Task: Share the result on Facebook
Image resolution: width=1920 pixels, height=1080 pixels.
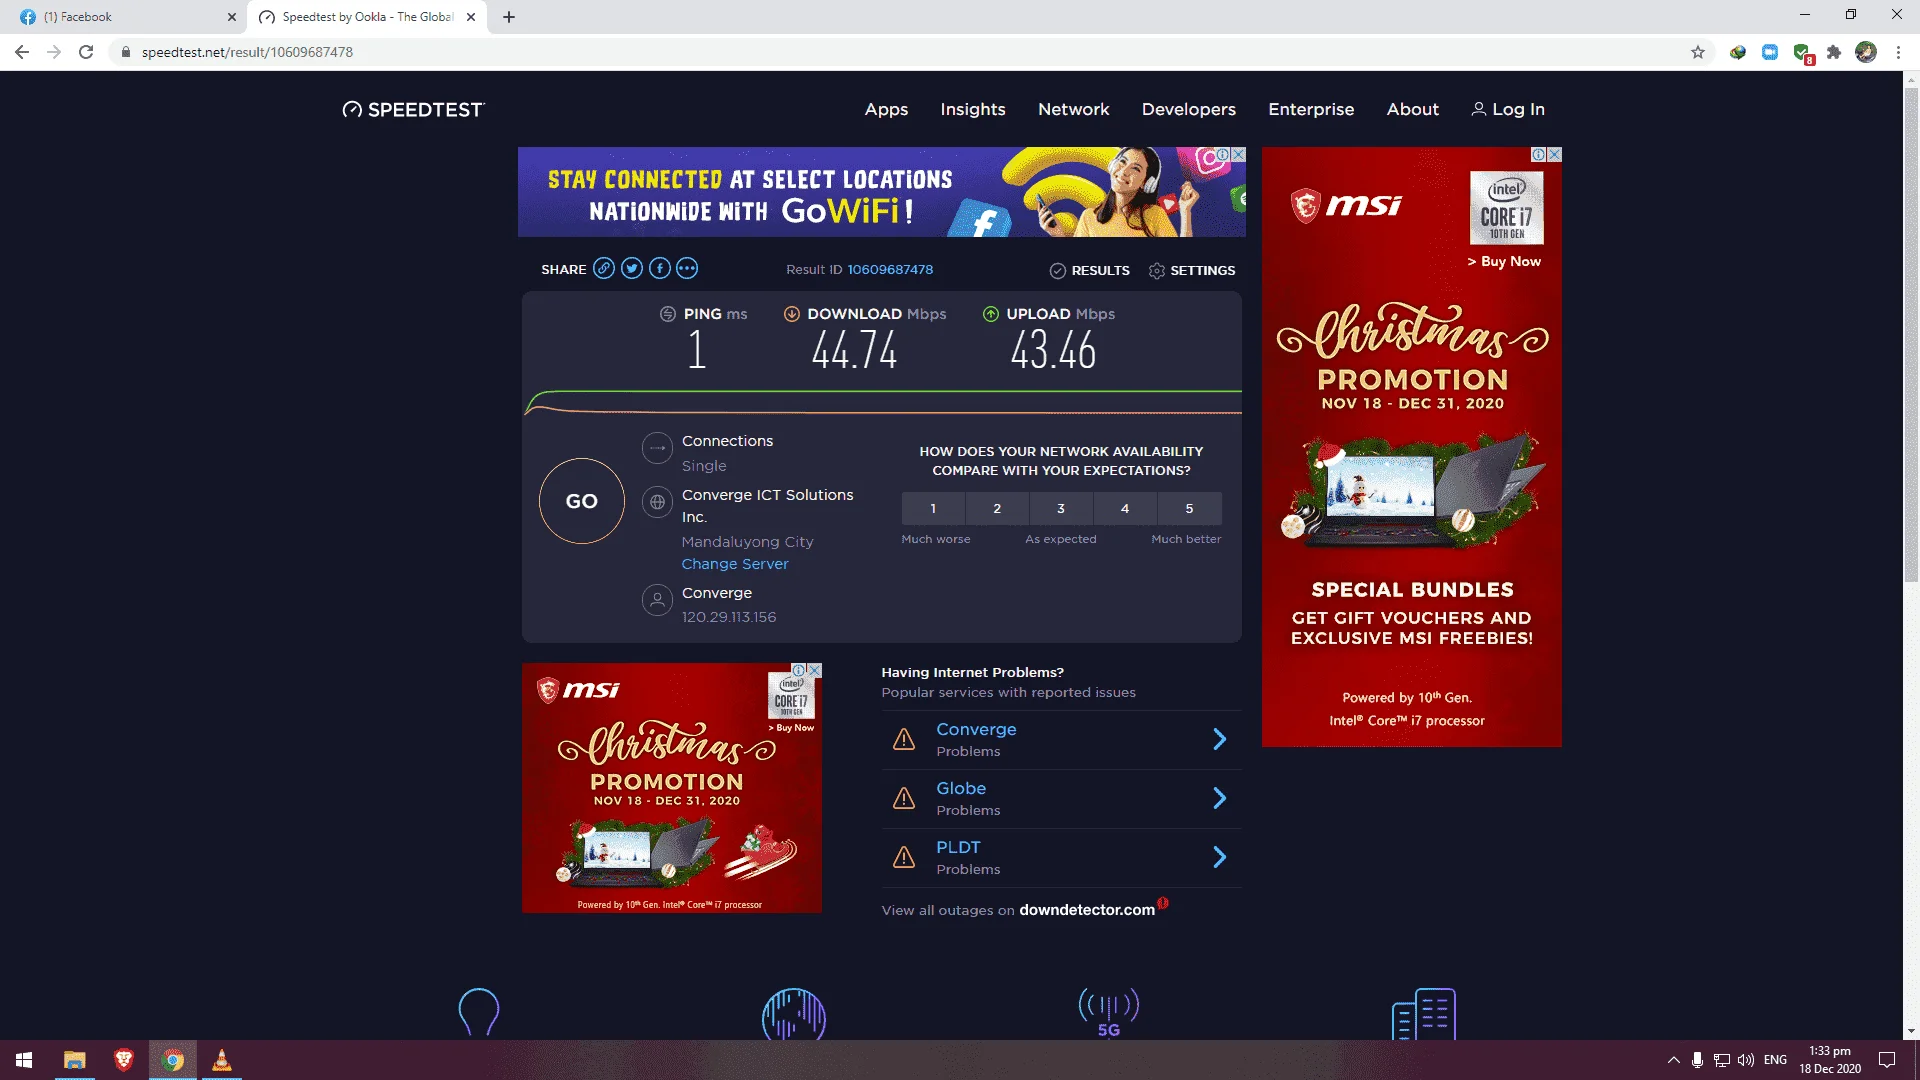Action: 659,268
